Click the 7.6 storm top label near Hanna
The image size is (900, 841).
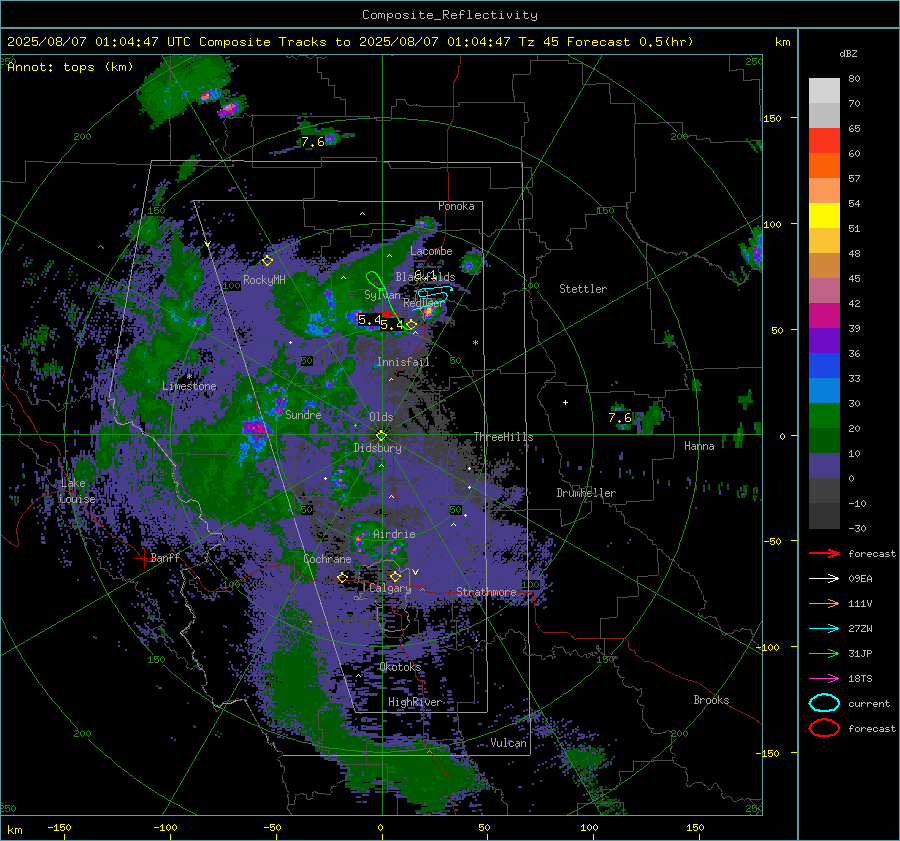pos(620,418)
